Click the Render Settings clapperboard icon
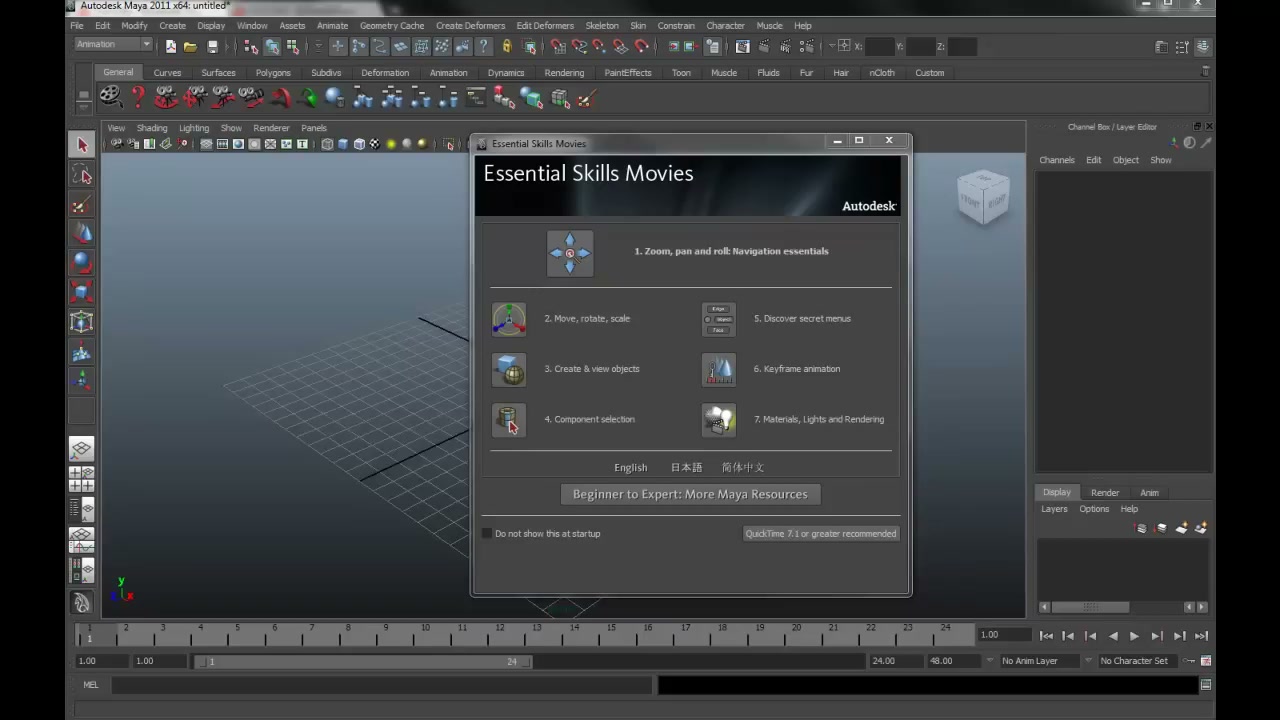The image size is (1280, 720). (x=808, y=46)
